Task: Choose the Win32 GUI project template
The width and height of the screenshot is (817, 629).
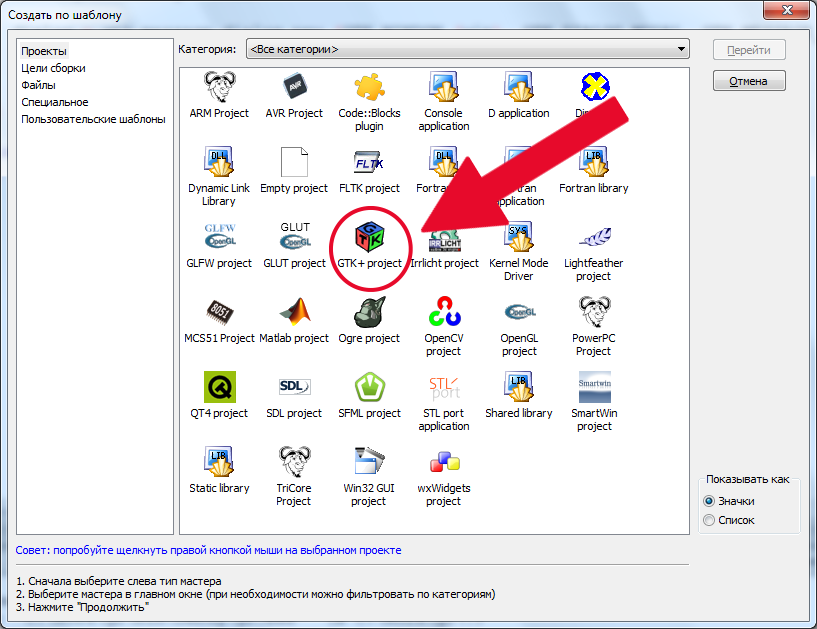Action: coord(369,477)
